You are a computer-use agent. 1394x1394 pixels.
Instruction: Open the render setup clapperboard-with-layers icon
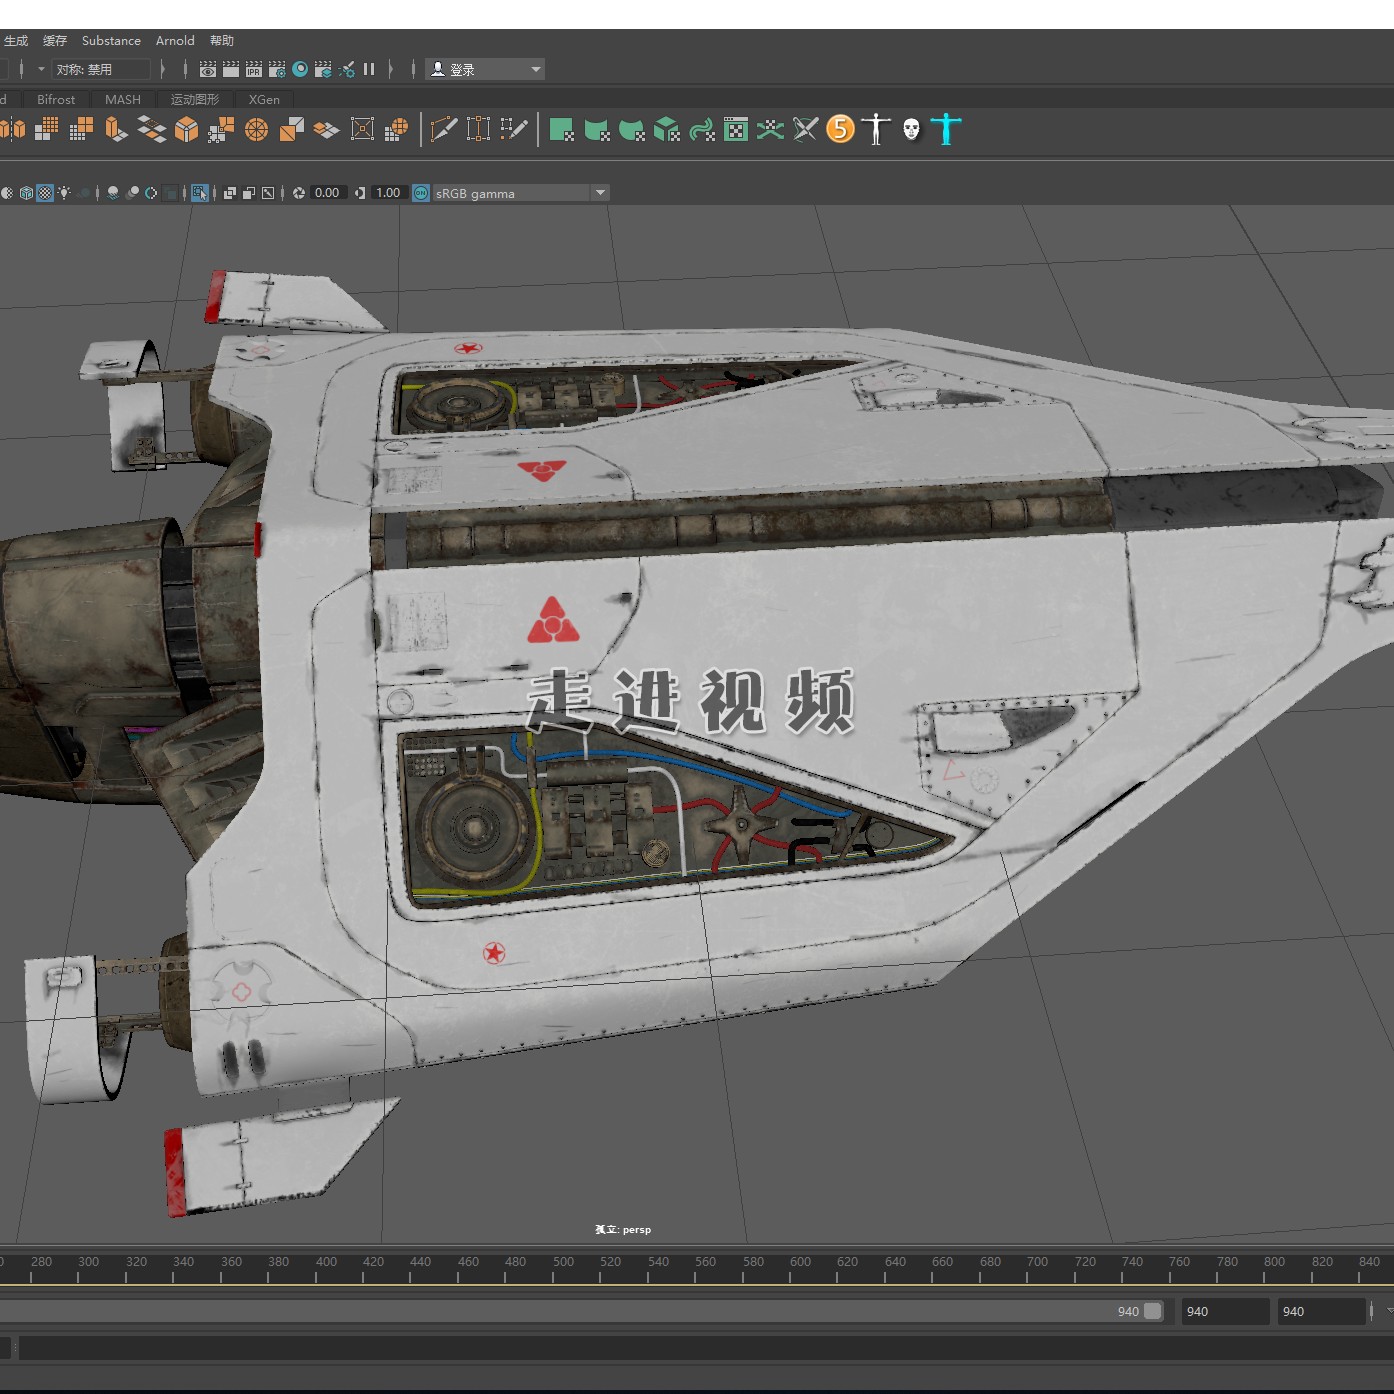point(323,69)
